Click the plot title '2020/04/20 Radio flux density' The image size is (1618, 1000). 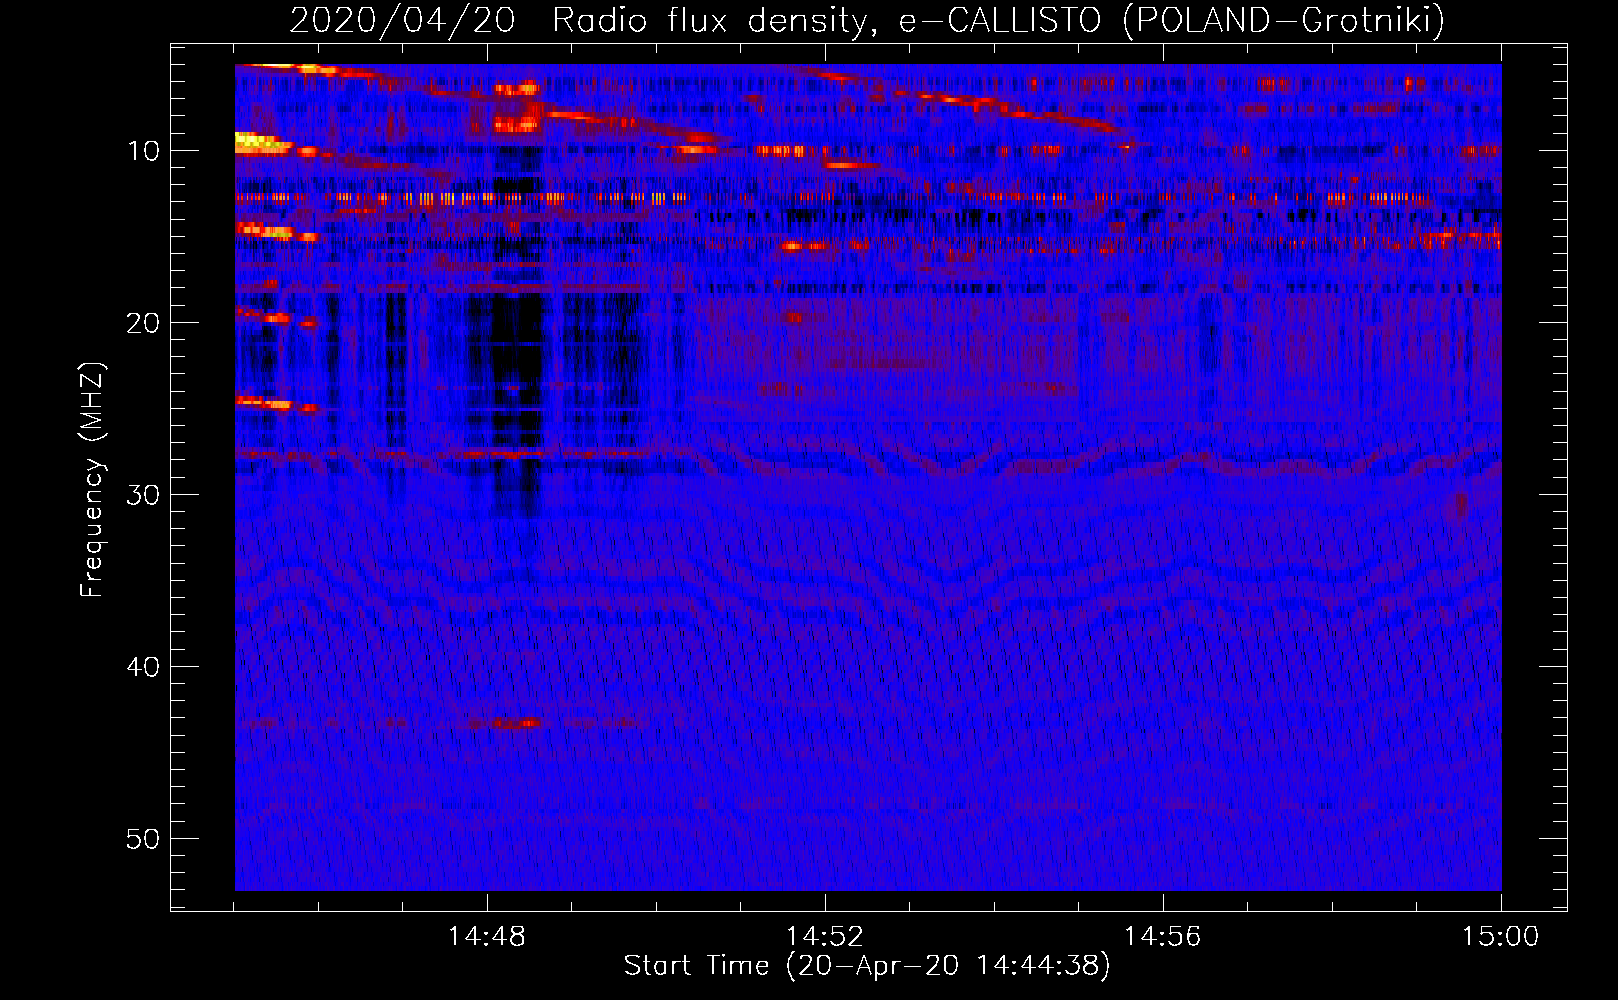click(867, 20)
